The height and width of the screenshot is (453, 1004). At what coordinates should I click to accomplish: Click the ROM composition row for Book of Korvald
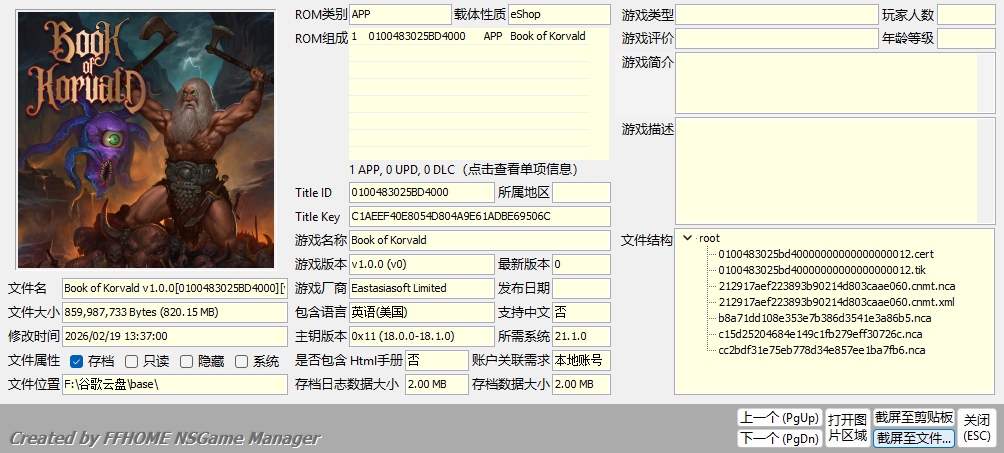pyautogui.click(x=478, y=36)
